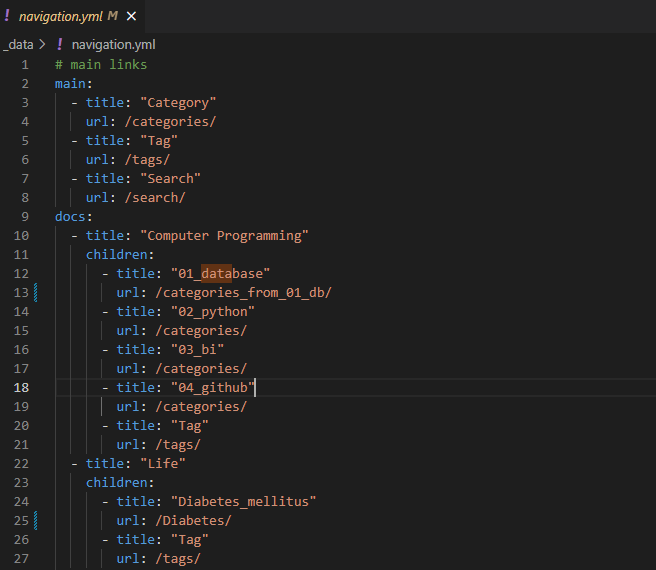Click the "04_github" title value
The height and width of the screenshot is (570, 656).
[213, 388]
